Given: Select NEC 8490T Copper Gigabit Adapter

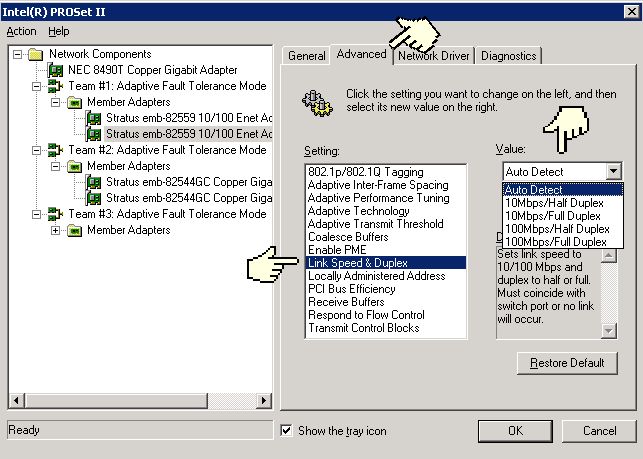Looking at the screenshot, I should (x=153, y=70).
